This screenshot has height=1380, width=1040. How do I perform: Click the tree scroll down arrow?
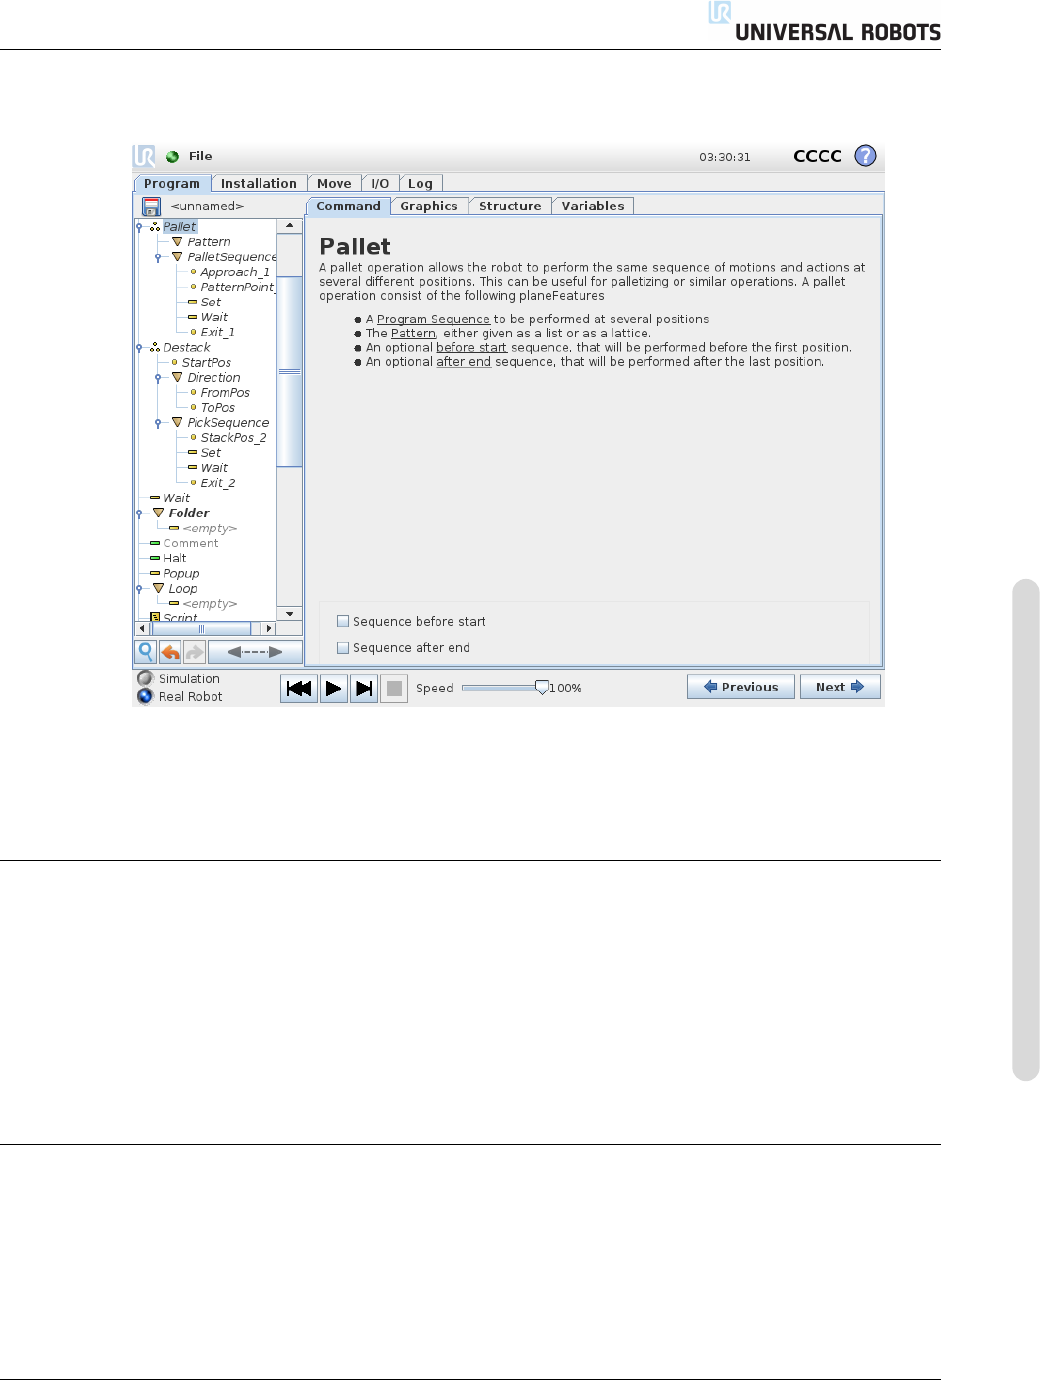click(x=289, y=613)
